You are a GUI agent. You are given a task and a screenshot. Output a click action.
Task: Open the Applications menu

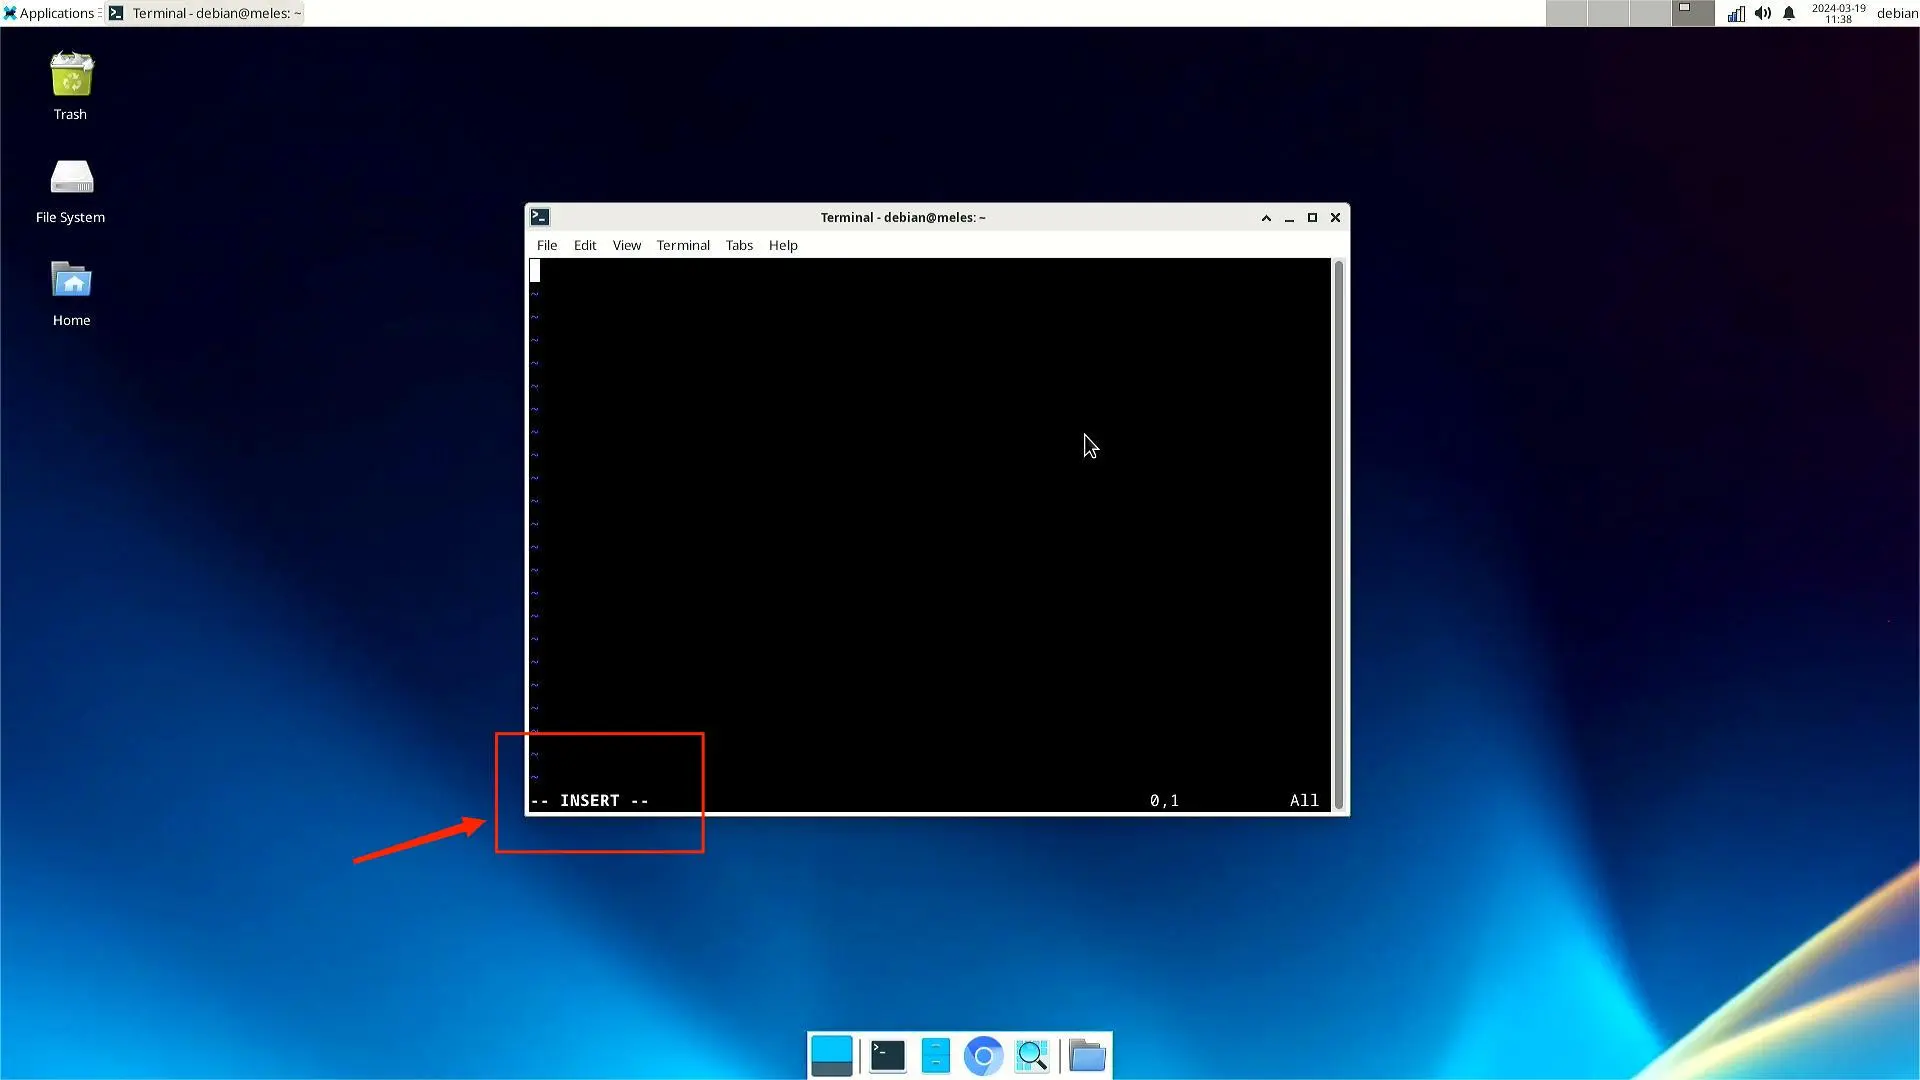pos(50,13)
